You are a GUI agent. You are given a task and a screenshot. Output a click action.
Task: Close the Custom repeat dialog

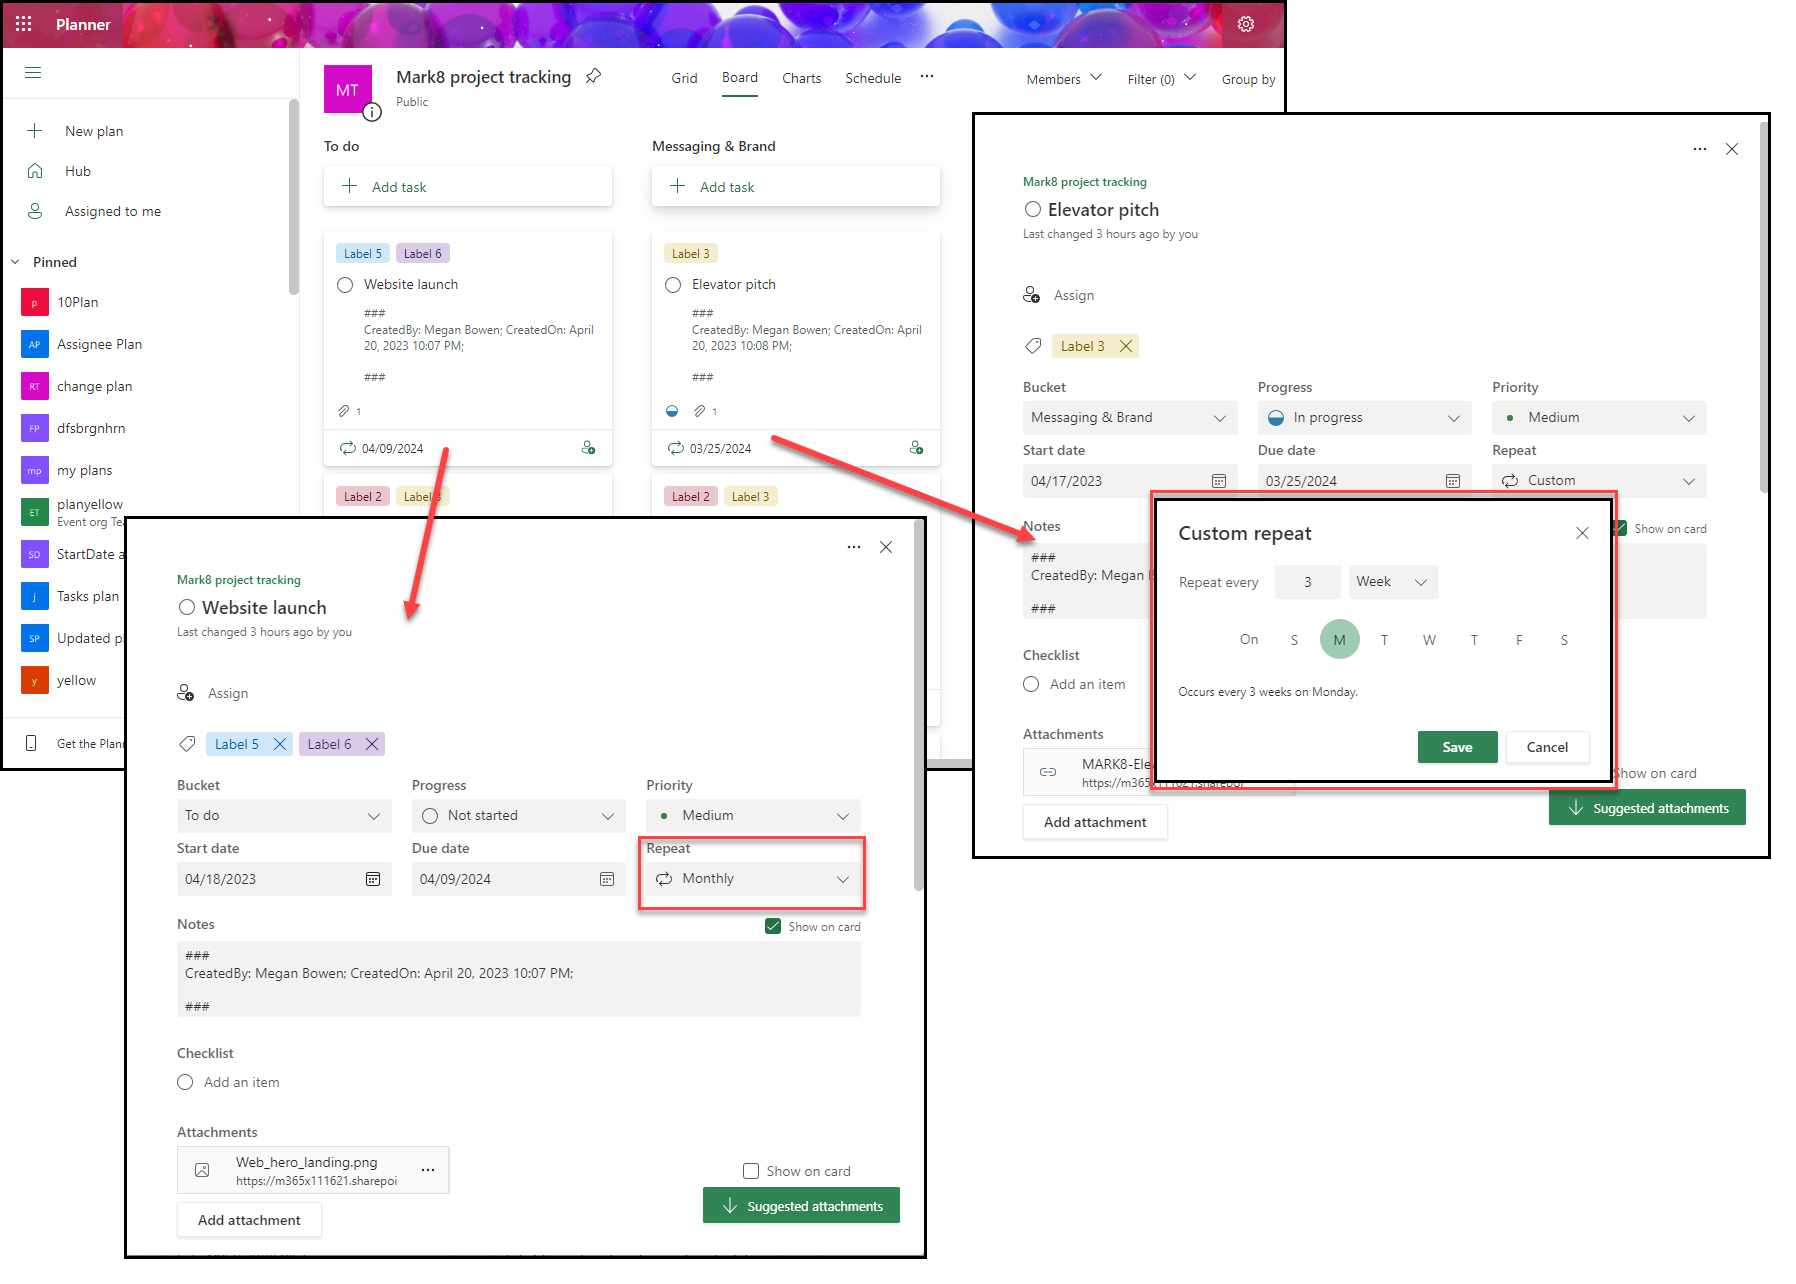point(1582,533)
